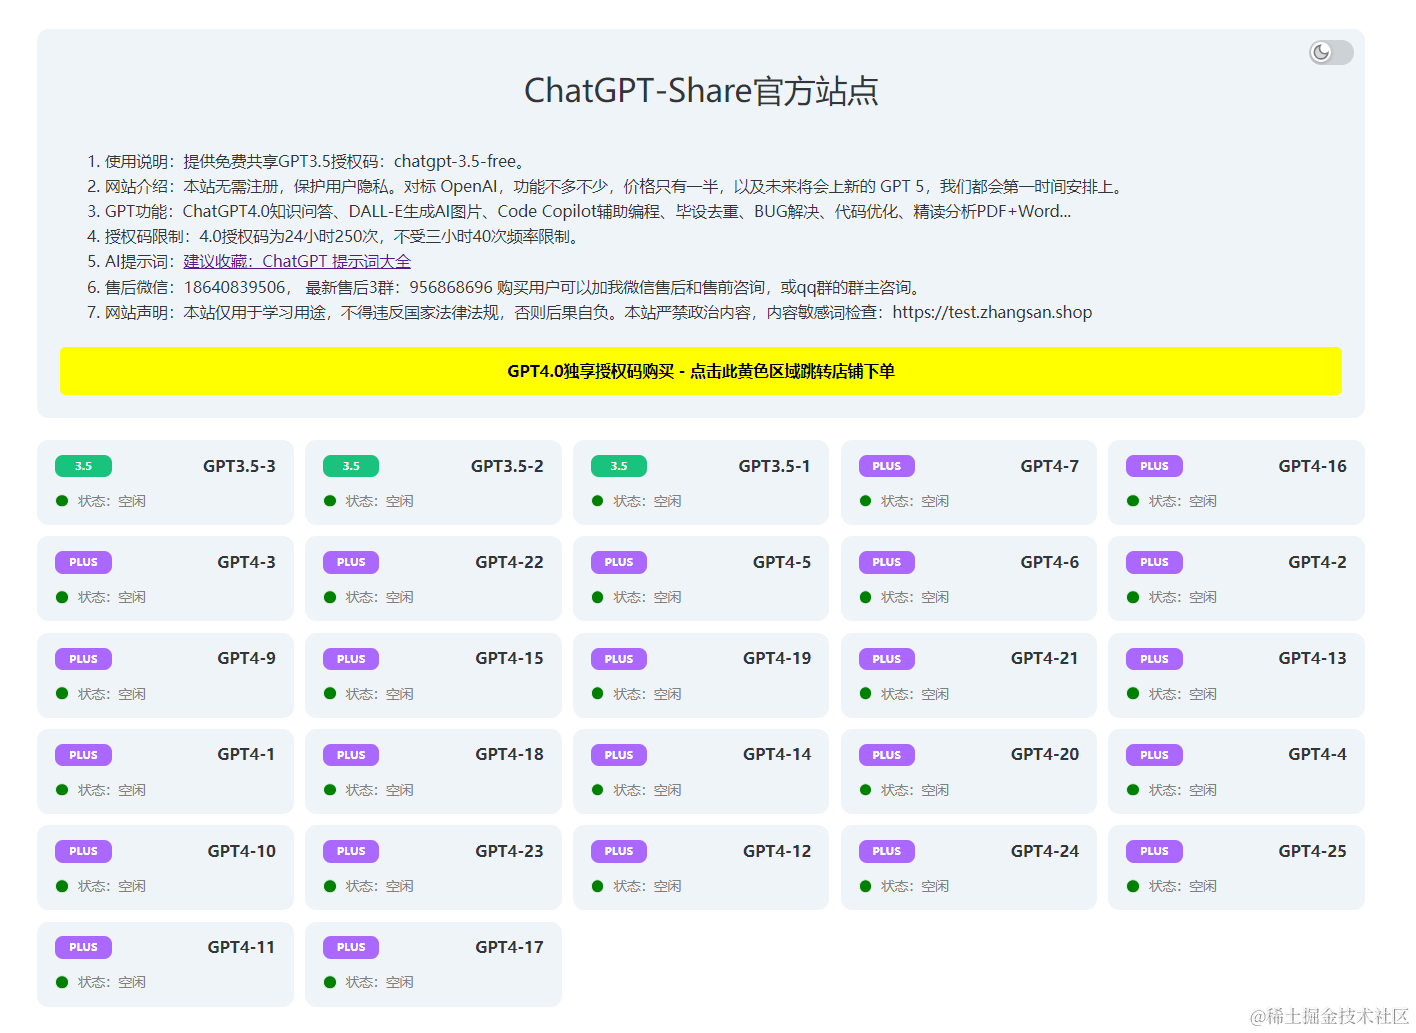Viewport: 1416px width, 1033px height.
Task: Click the green status dot on GPT4-11
Action: [62, 982]
